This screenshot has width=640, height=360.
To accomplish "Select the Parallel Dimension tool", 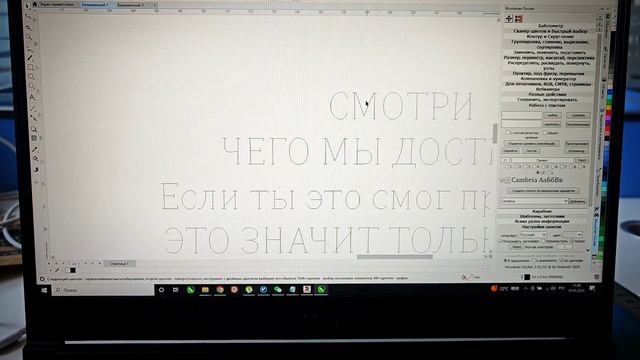I will (x=33, y=108).
